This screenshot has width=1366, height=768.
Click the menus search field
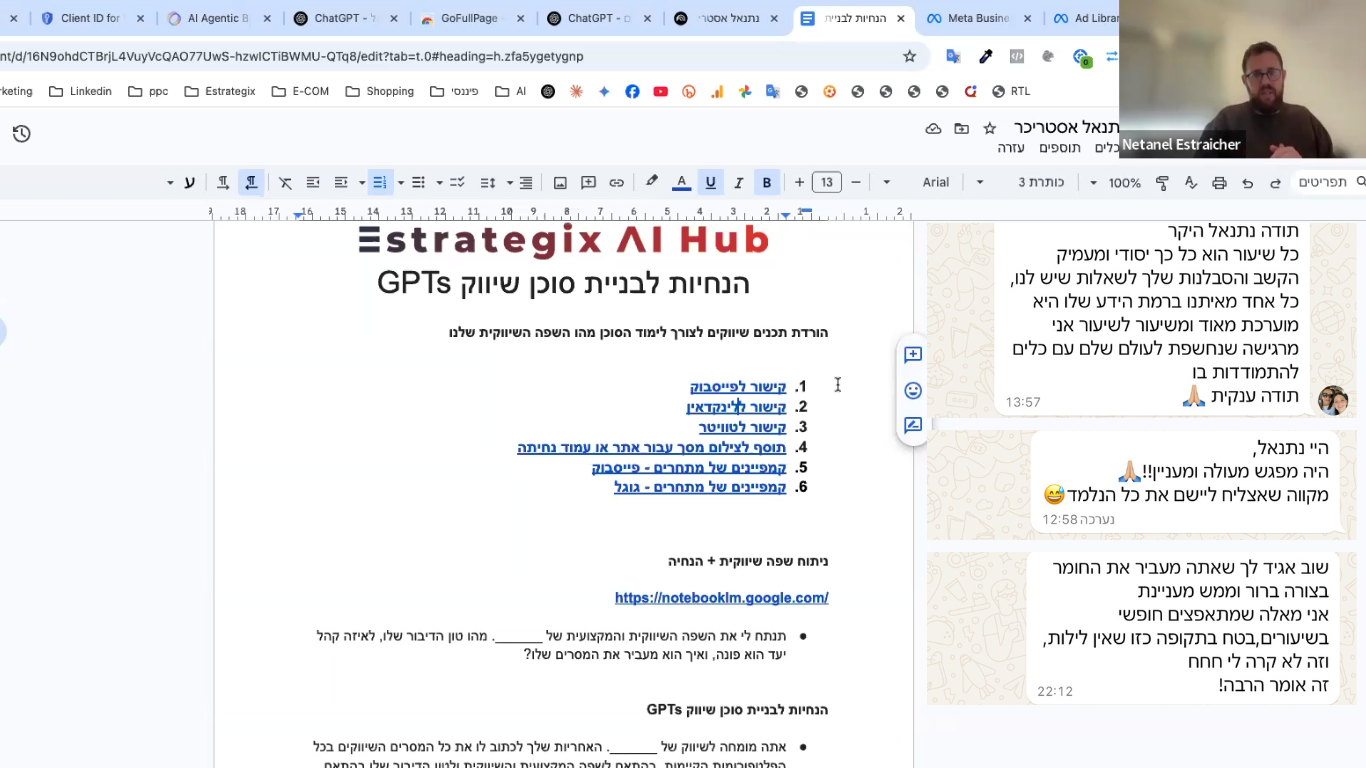(1330, 182)
